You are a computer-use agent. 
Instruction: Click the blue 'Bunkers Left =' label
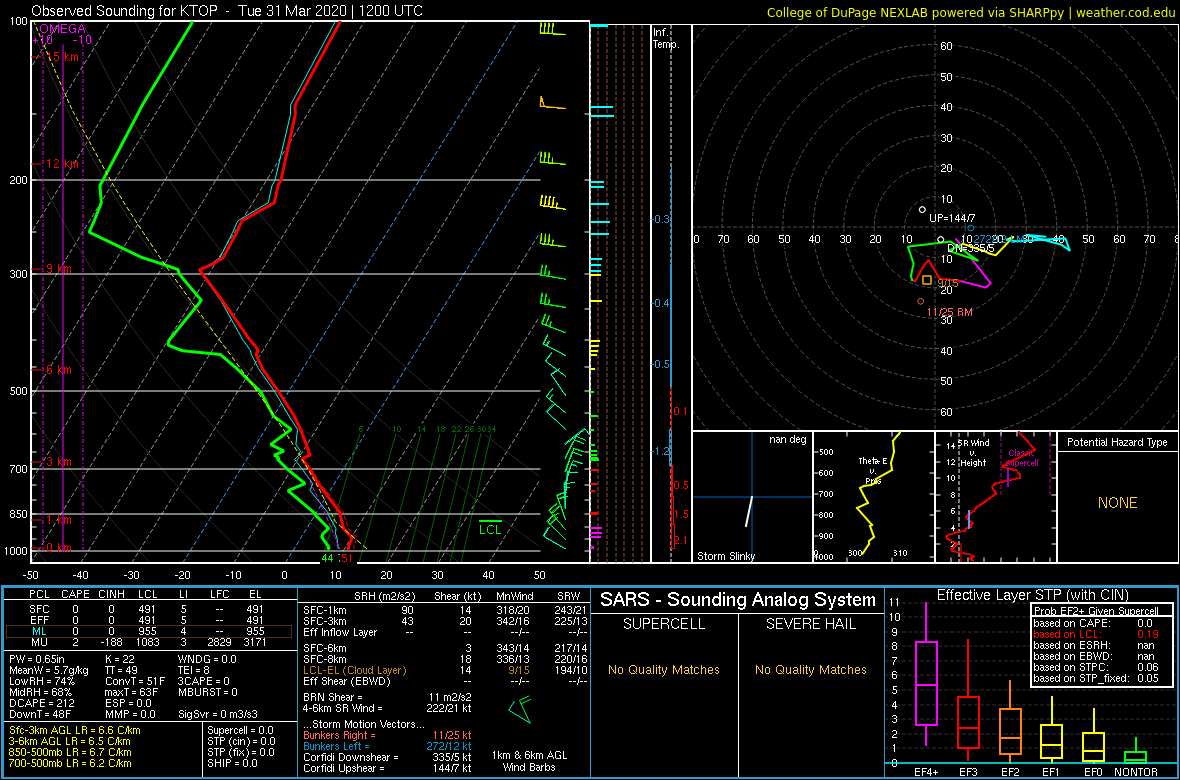pos(338,745)
